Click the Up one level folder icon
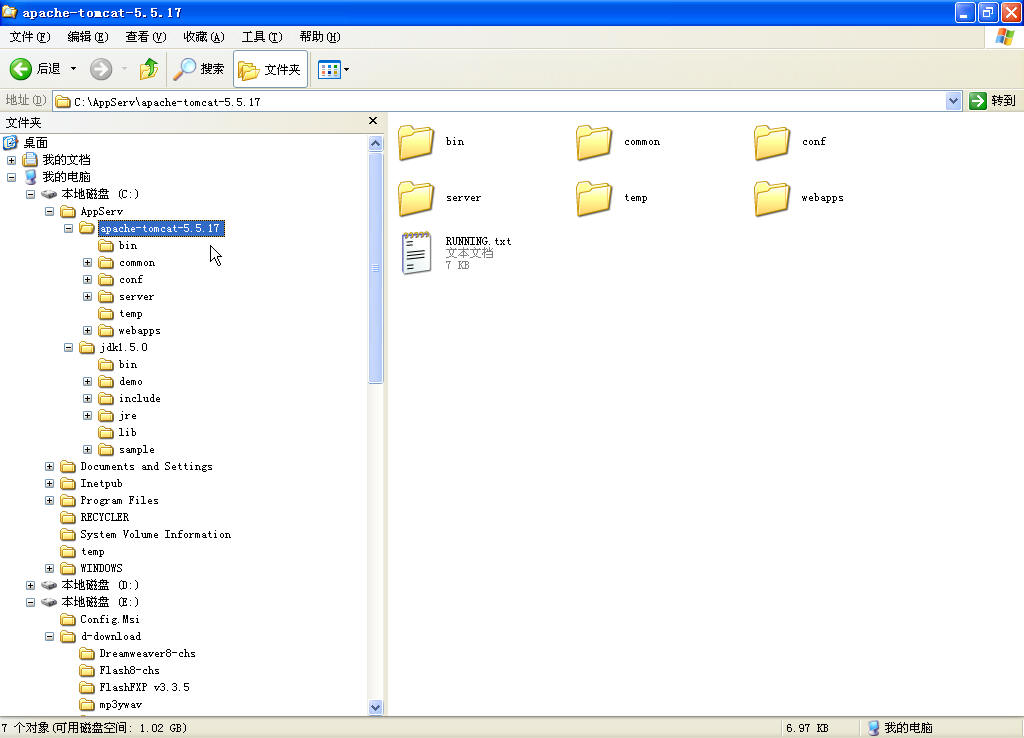 [x=149, y=69]
